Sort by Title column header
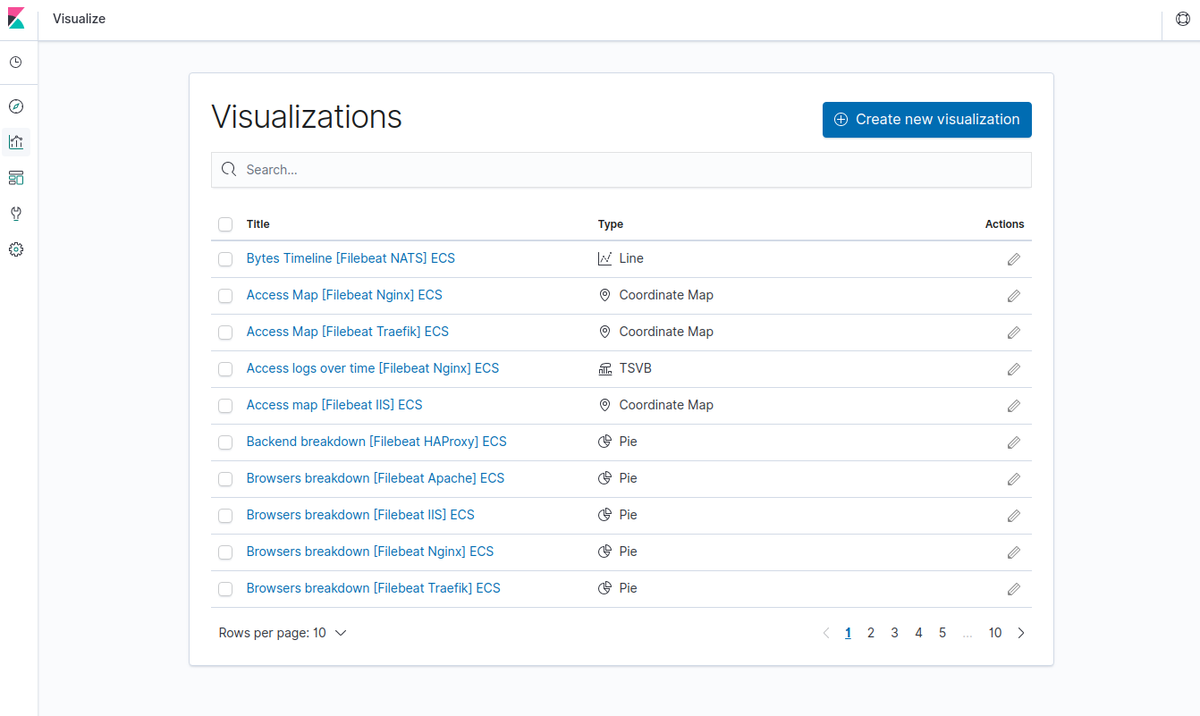The width and height of the screenshot is (1200, 716). click(x=258, y=224)
